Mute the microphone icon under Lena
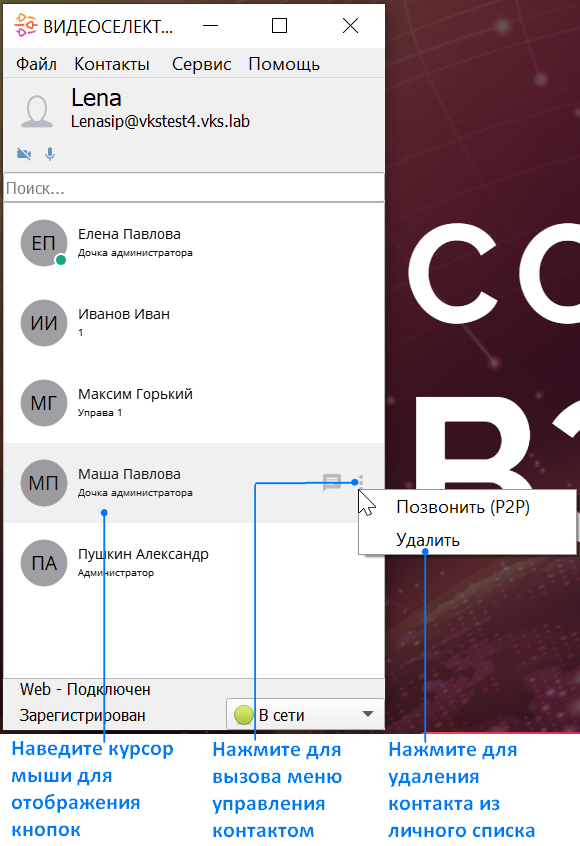580x846 pixels. pos(50,154)
